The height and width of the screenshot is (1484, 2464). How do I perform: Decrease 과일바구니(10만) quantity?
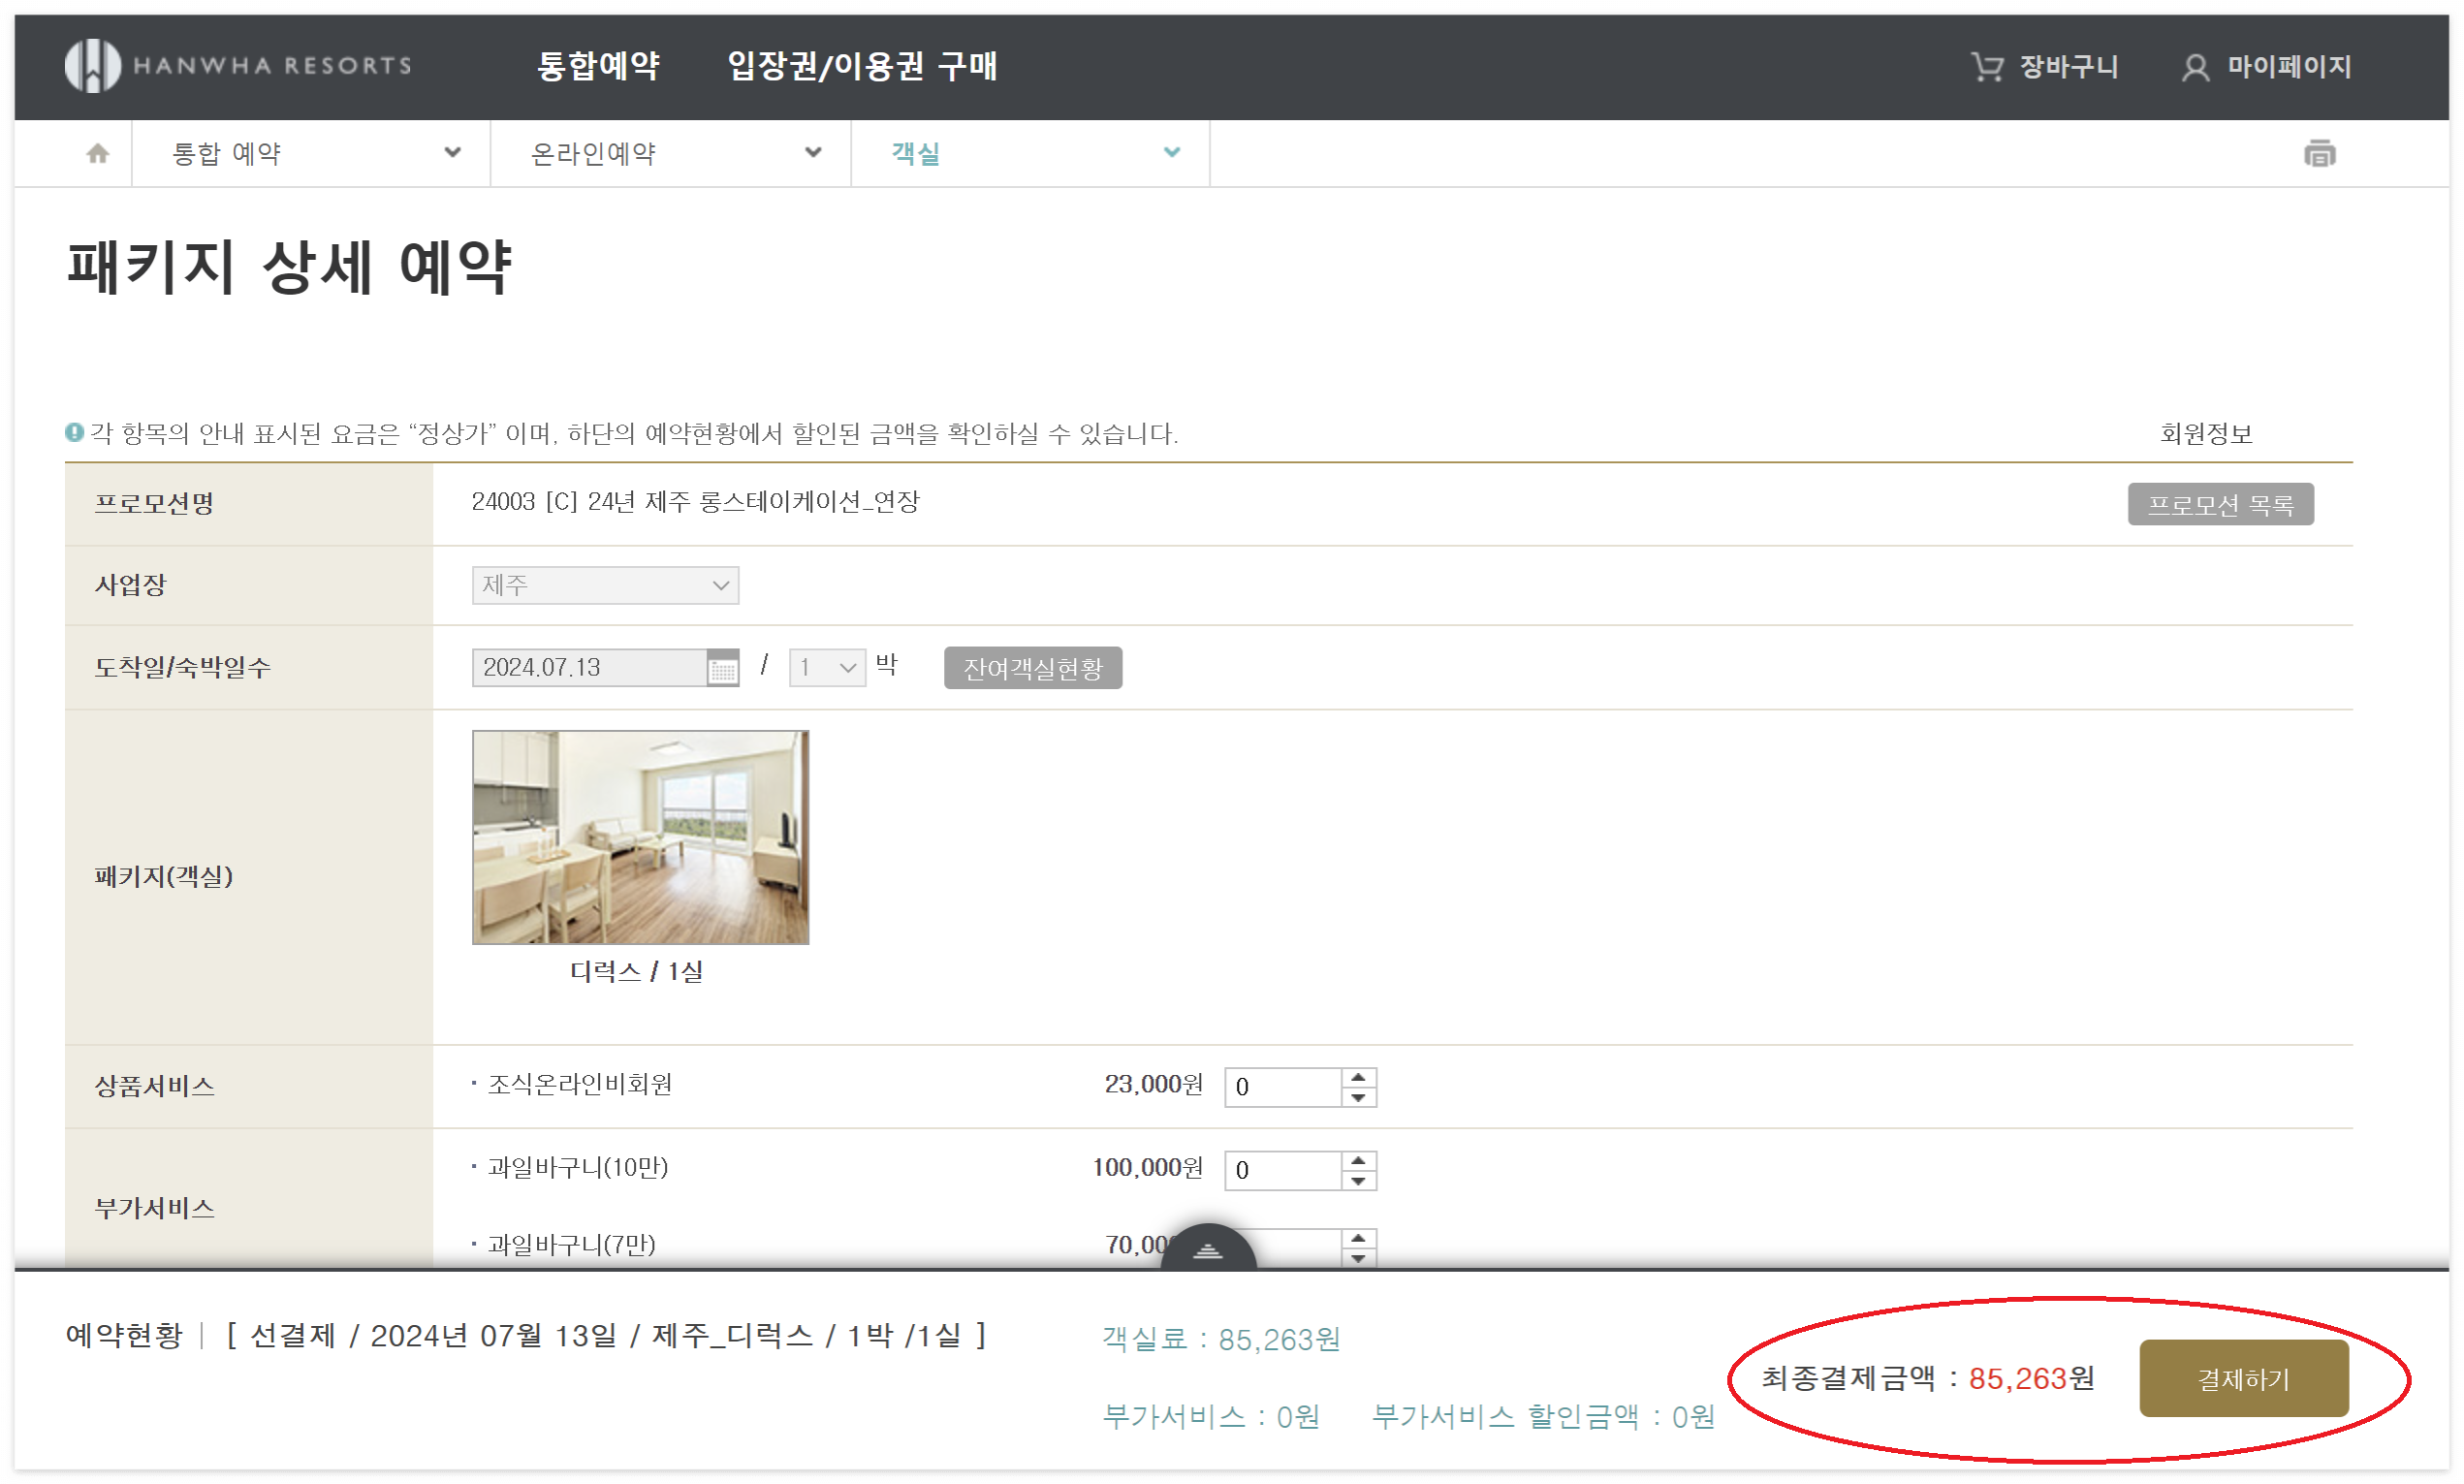(1358, 1181)
